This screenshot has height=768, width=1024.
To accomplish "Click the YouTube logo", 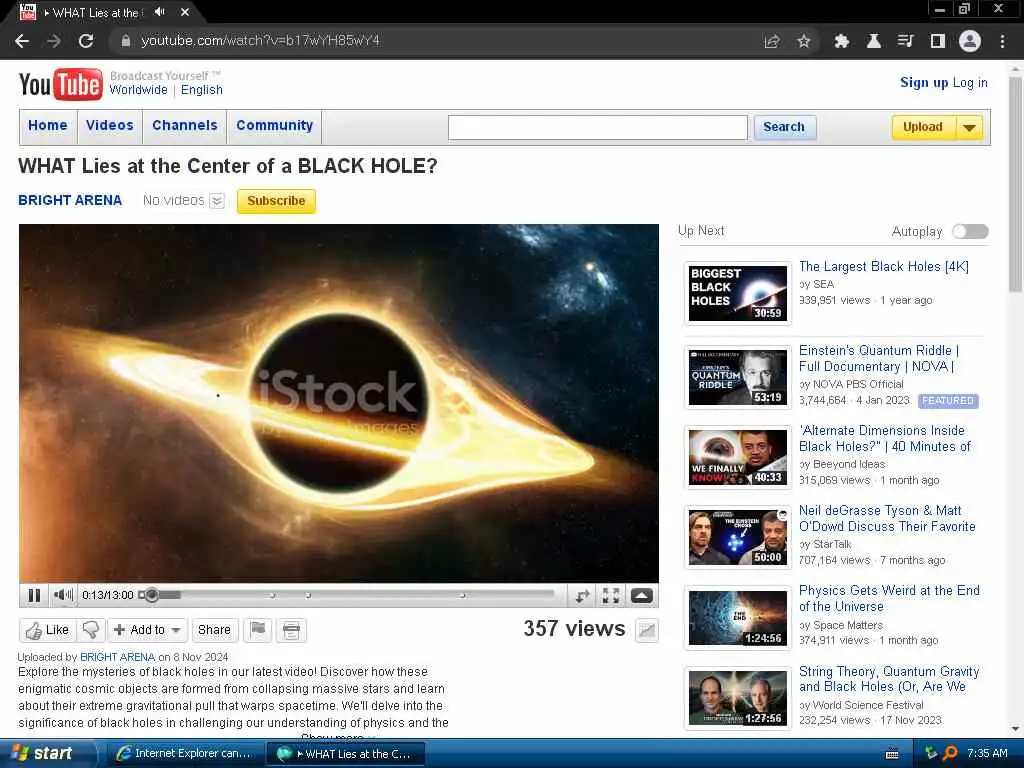I will pyautogui.click(x=61, y=84).
